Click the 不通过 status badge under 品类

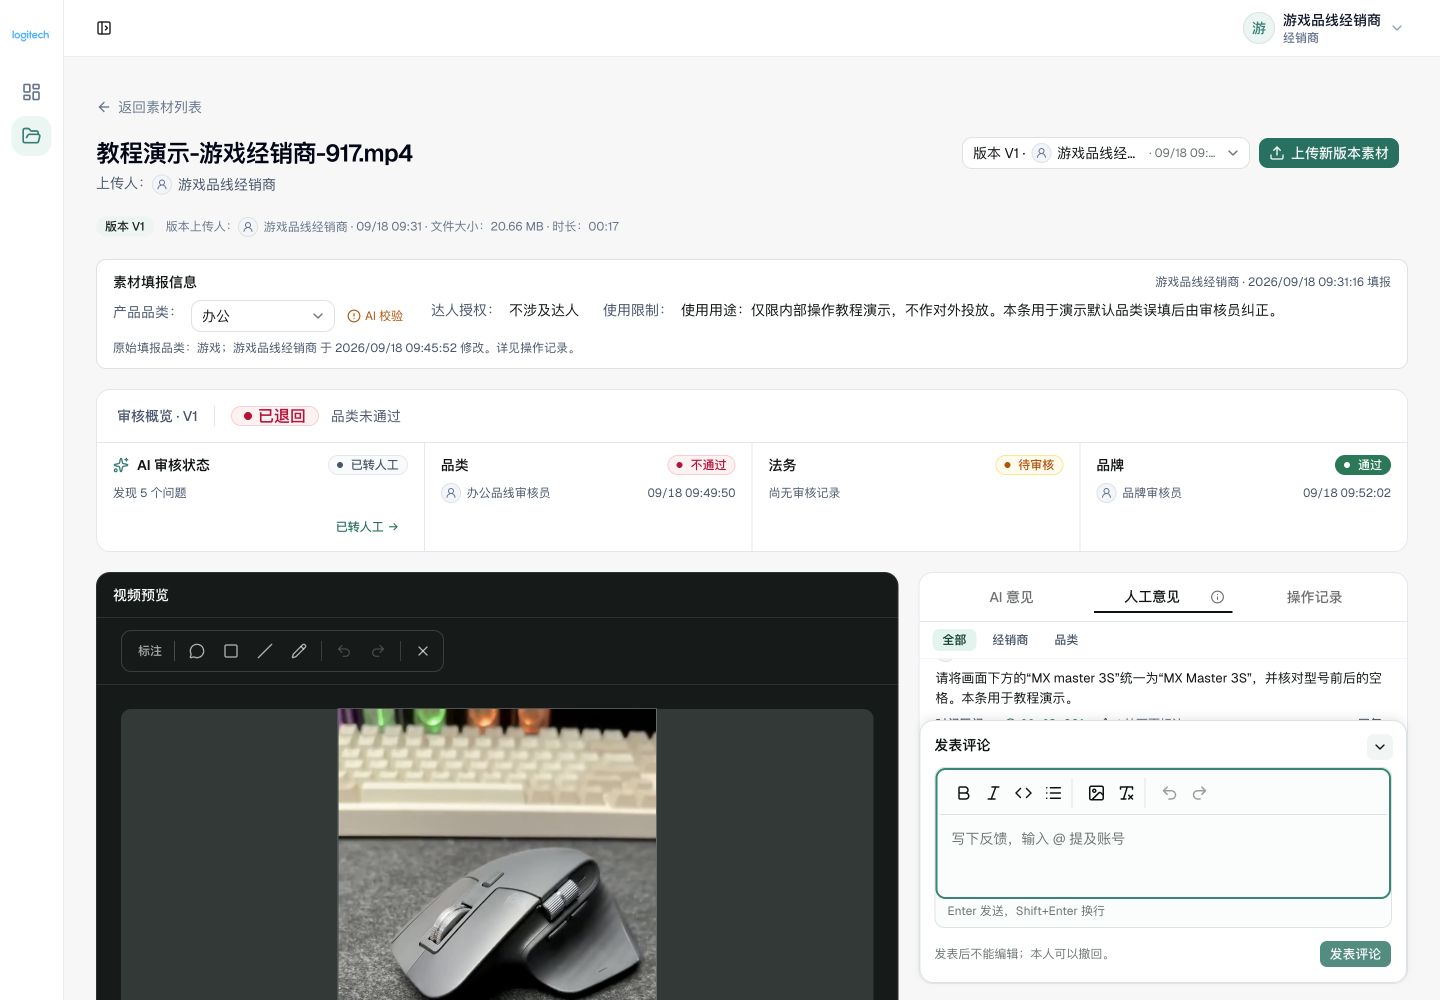[x=701, y=465]
